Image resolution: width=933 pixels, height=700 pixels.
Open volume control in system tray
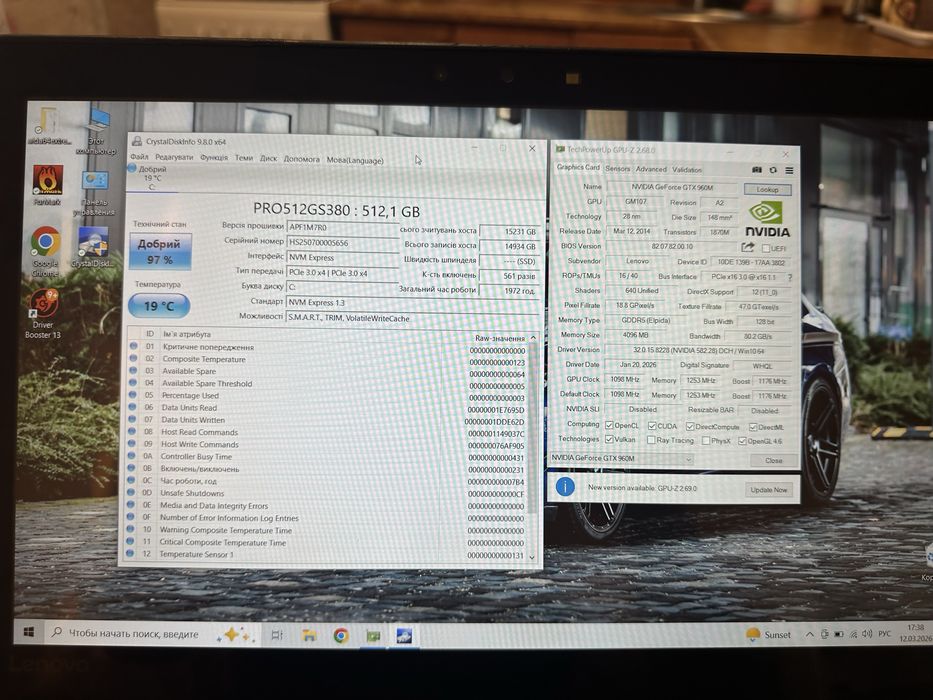(867, 634)
